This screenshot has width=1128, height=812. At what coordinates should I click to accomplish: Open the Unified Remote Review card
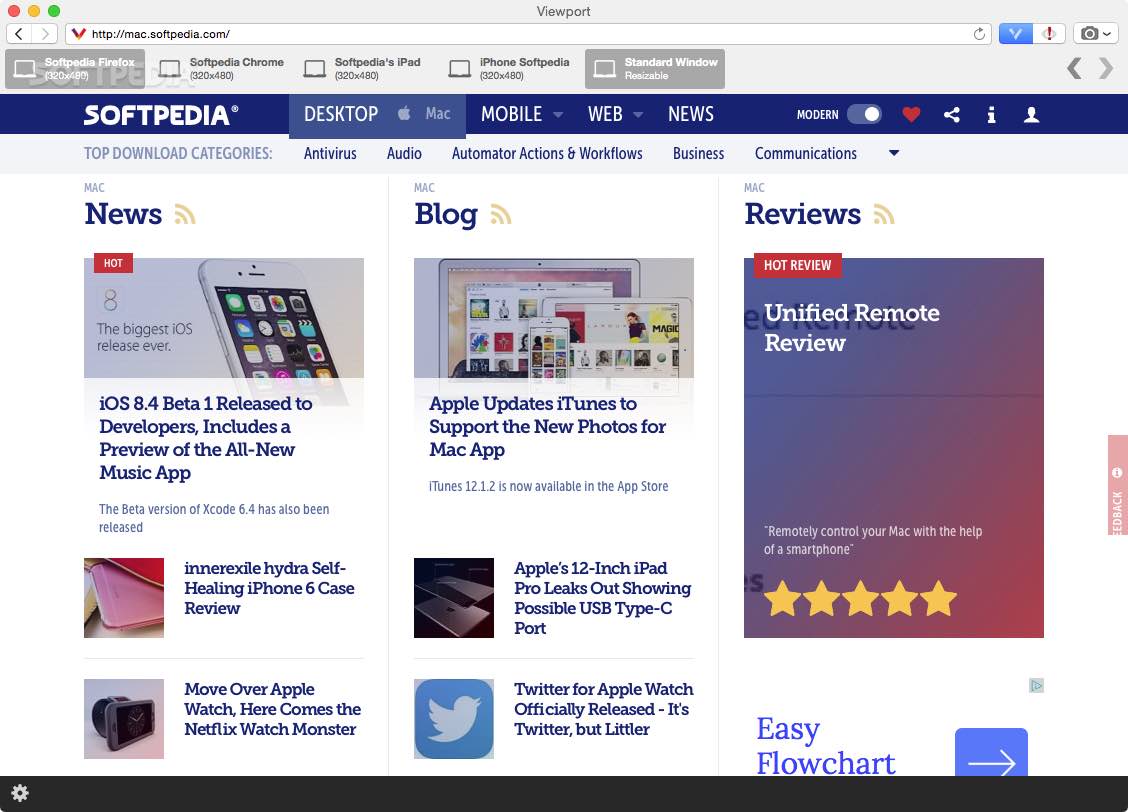[x=893, y=447]
